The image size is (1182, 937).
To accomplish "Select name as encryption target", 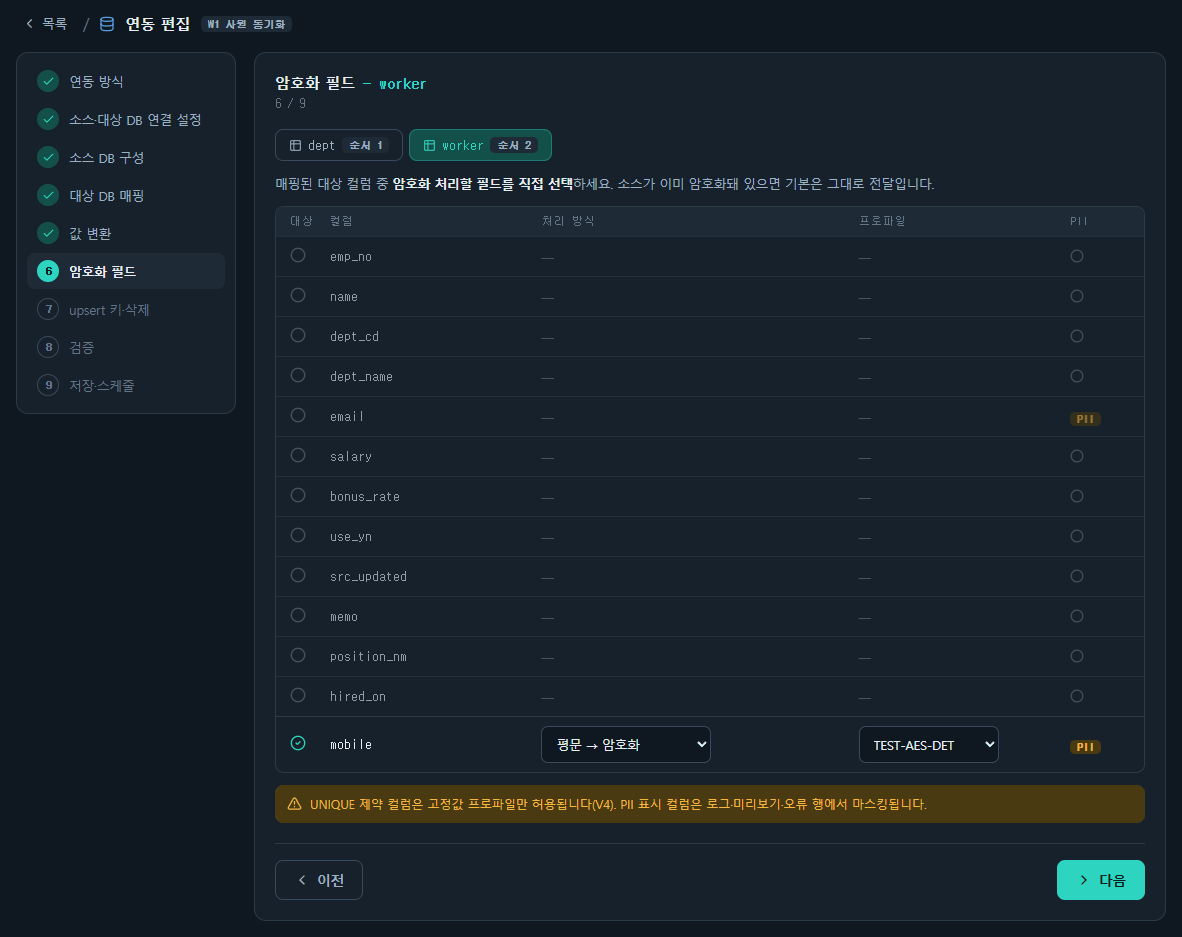I will pos(298,295).
